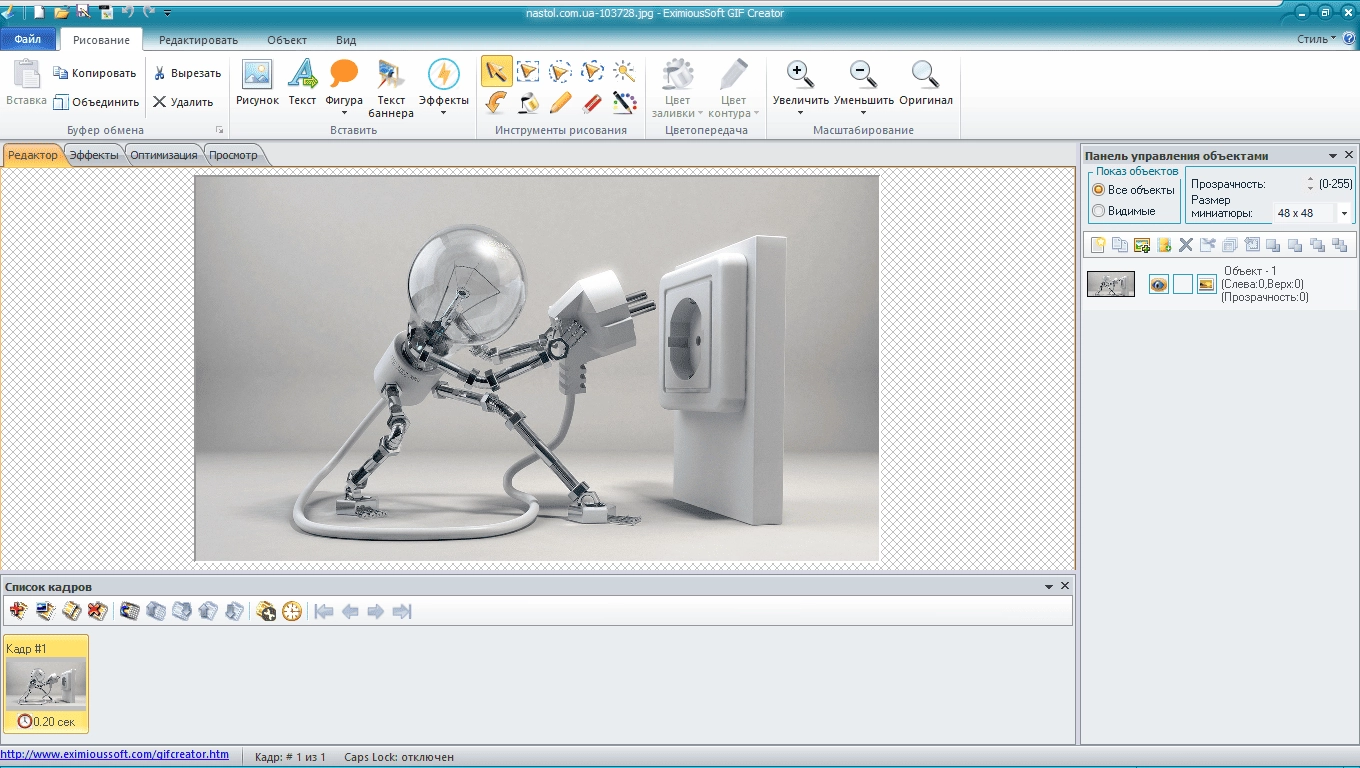Open frame delay clock icon in frame toolbar
1360x768 pixels.
[292, 611]
